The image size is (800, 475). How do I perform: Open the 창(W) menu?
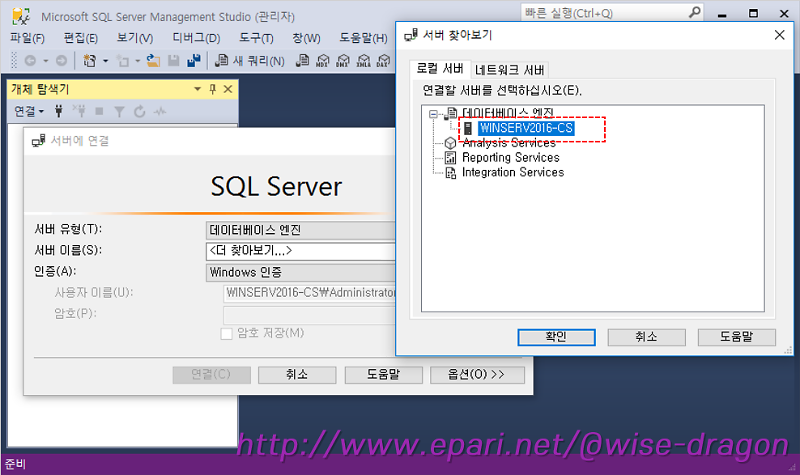click(306, 38)
